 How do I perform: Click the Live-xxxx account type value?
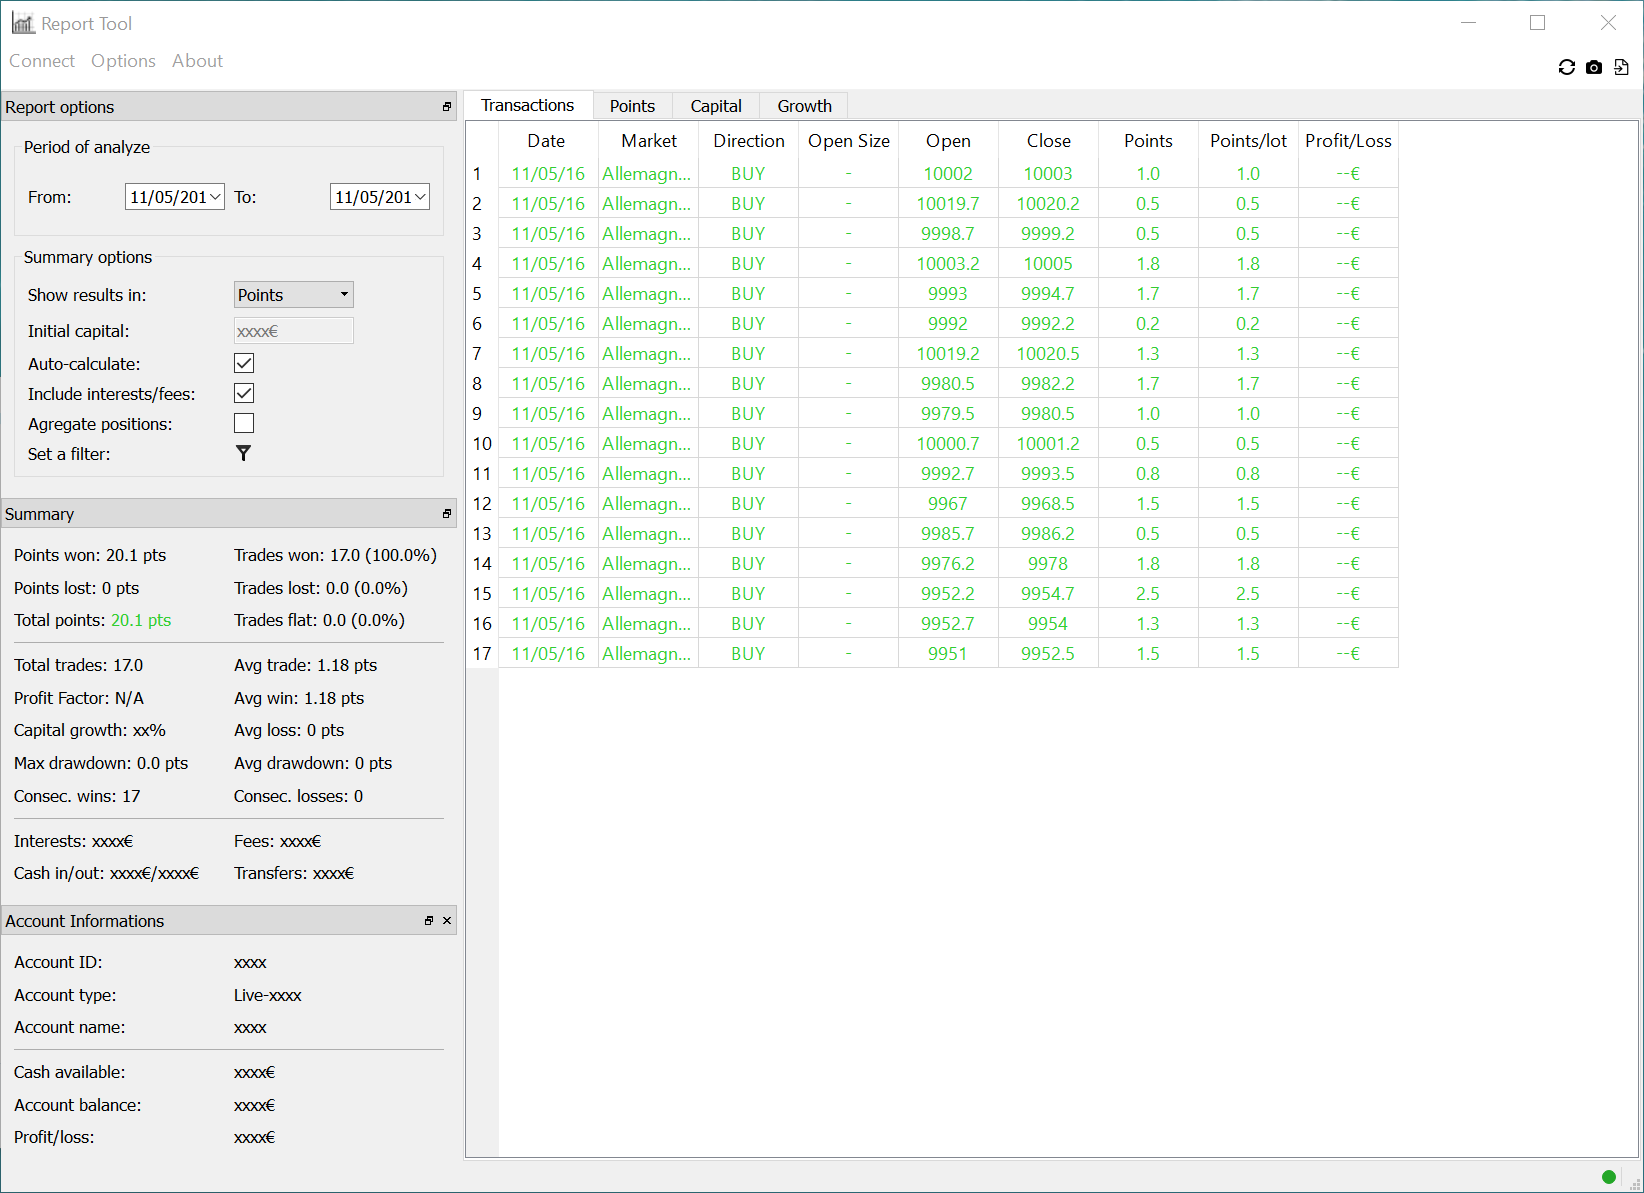pyautogui.click(x=268, y=995)
